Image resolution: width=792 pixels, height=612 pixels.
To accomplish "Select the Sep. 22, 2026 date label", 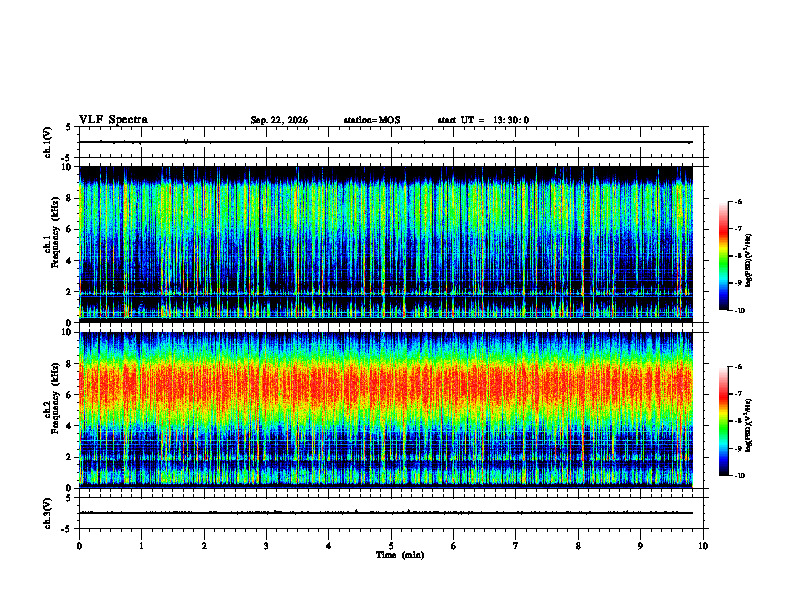I will point(279,120).
